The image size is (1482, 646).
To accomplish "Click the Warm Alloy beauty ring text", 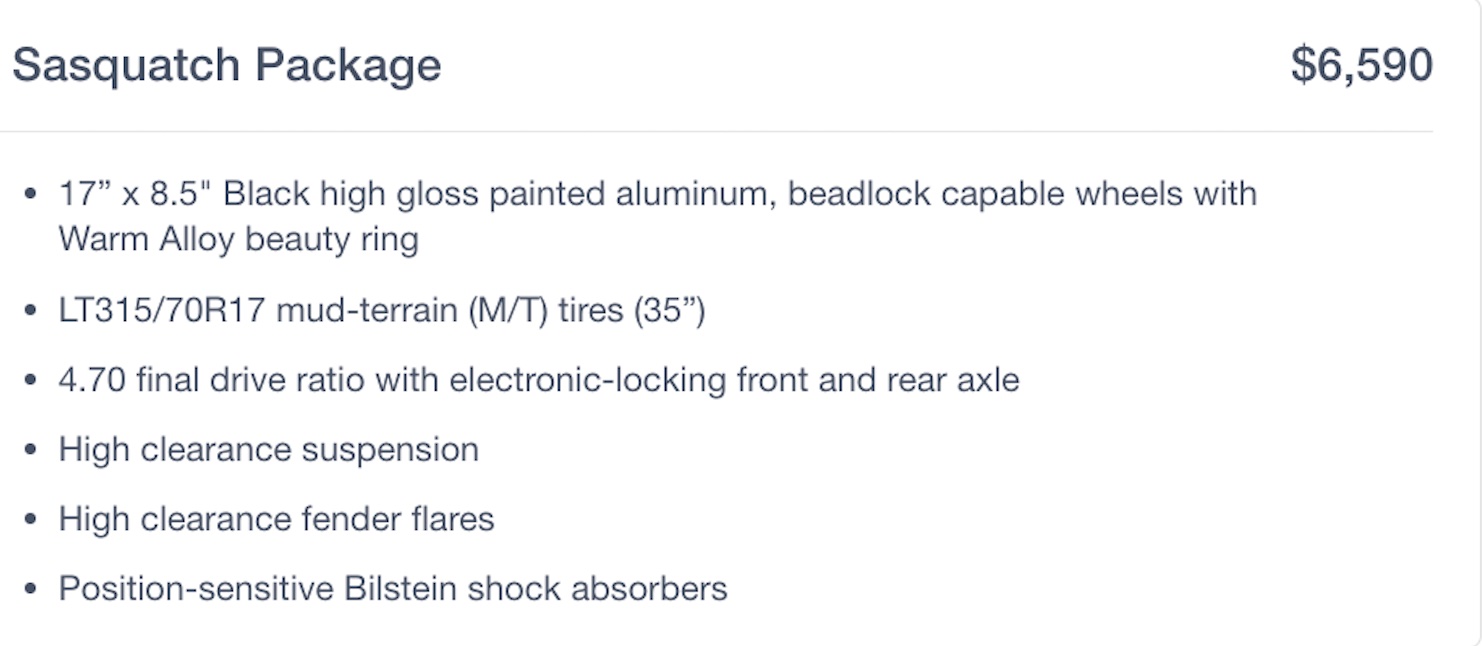I will click(x=238, y=240).
